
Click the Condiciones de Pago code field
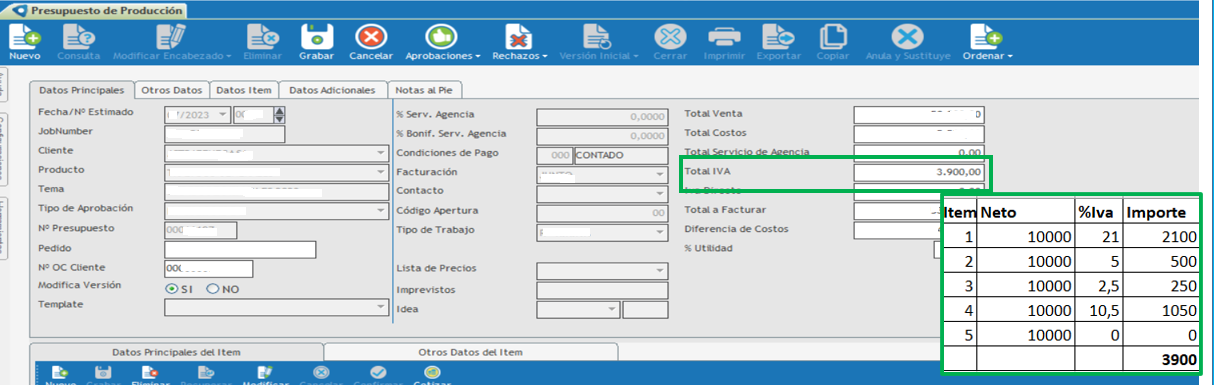click(554, 155)
